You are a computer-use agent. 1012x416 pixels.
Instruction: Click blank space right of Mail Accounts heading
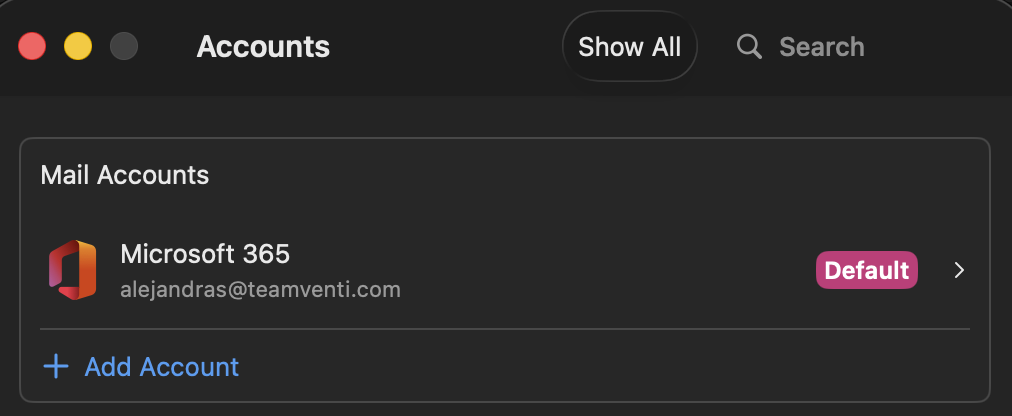(x=600, y=175)
